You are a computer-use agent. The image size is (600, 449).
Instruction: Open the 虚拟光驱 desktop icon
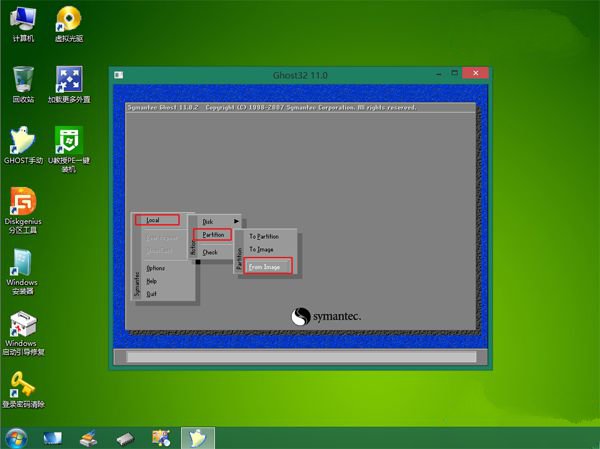tap(69, 24)
